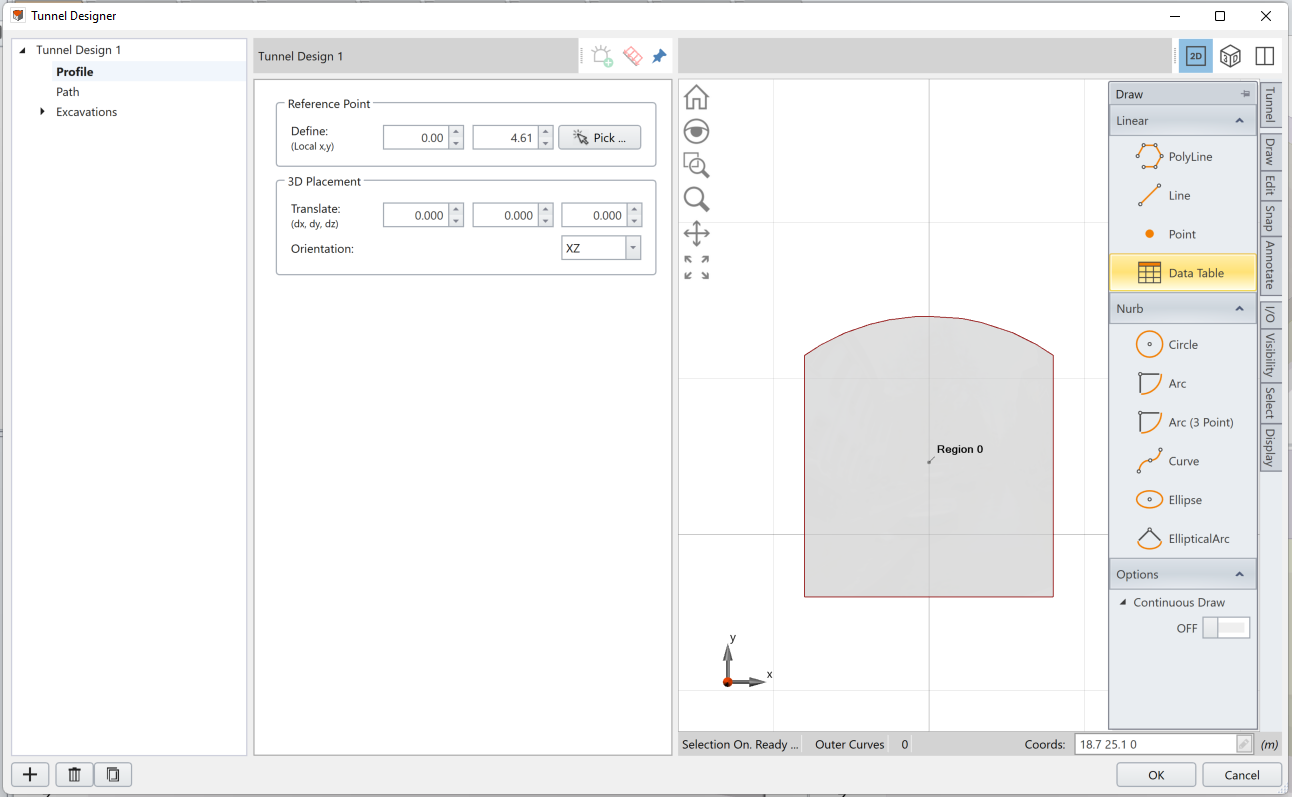The width and height of the screenshot is (1292, 797).
Task: Collapse the Continuous Draw option group
Action: 1122,603
